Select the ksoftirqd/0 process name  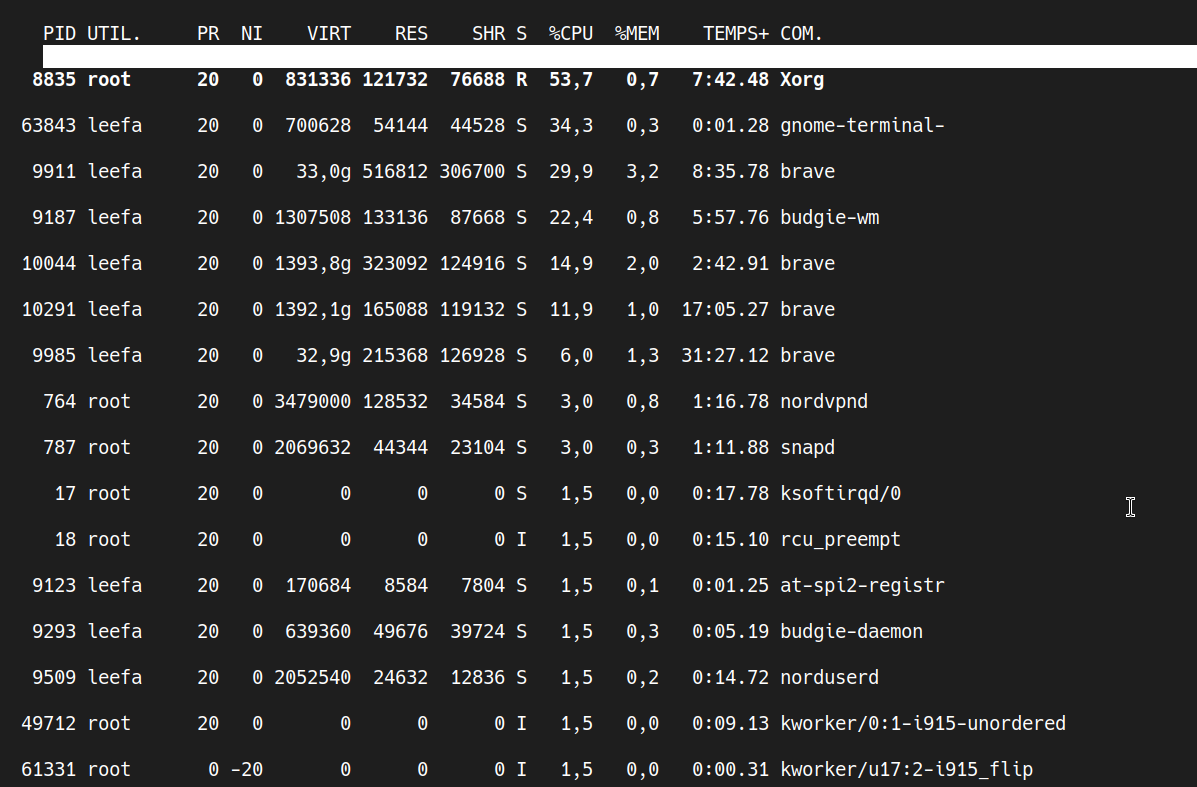[x=840, y=494]
